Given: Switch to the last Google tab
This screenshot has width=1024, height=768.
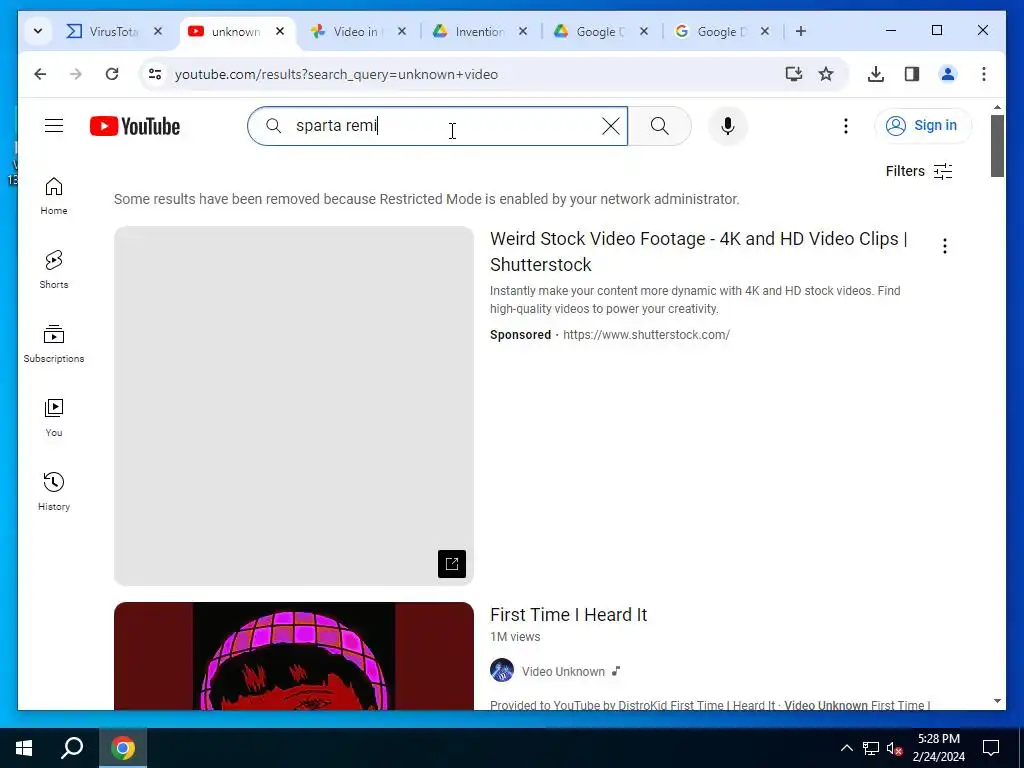Looking at the screenshot, I should [x=722, y=31].
